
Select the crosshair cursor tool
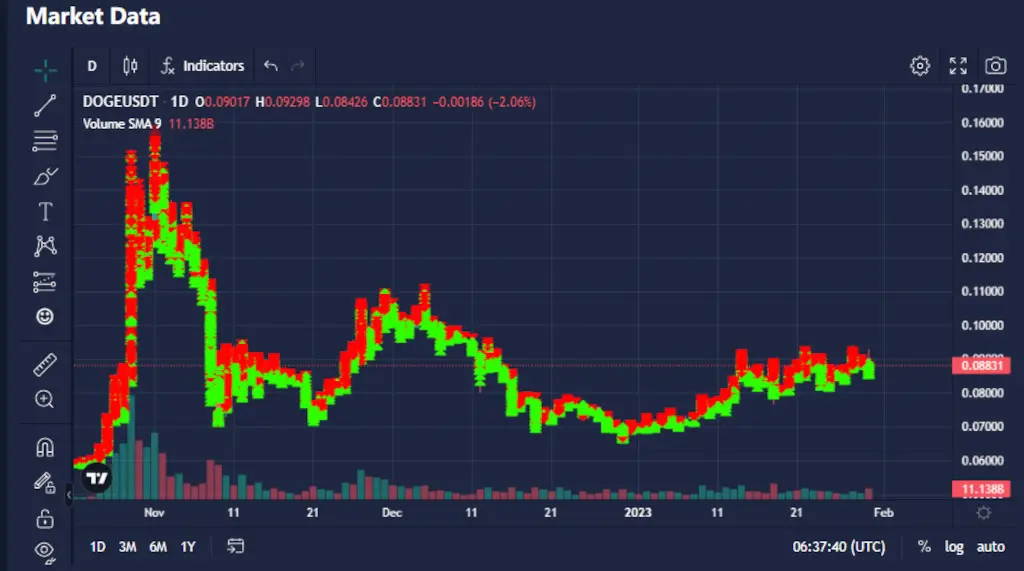click(x=45, y=70)
